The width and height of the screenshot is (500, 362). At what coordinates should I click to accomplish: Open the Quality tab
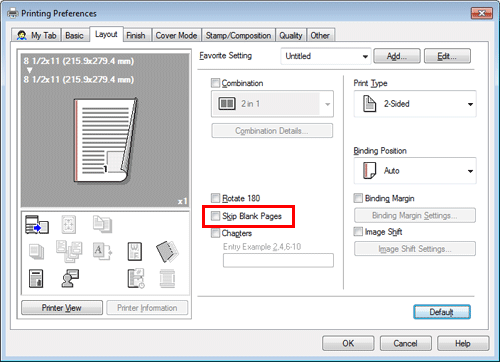pos(291,35)
